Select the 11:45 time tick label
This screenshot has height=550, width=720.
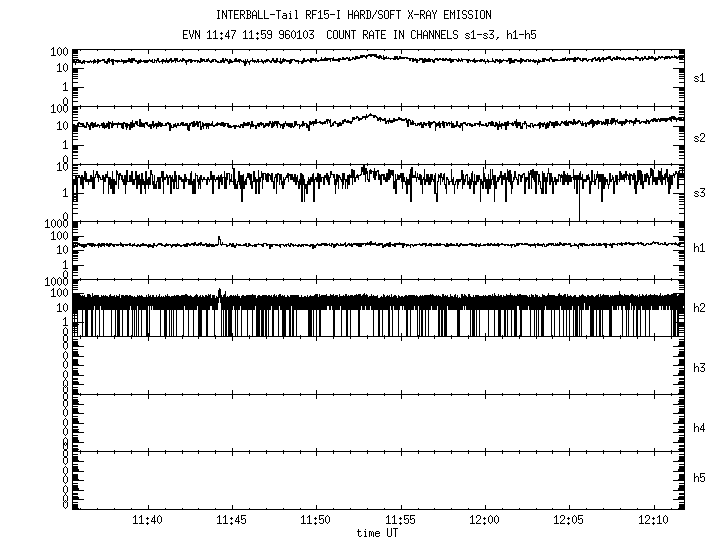pos(232,521)
